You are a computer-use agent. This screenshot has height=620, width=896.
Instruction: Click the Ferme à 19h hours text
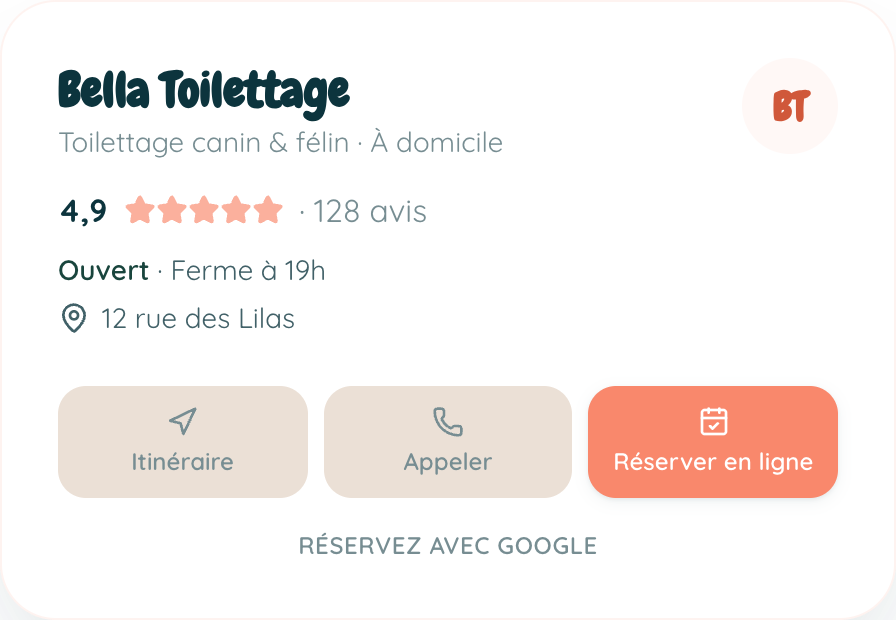tap(248, 271)
